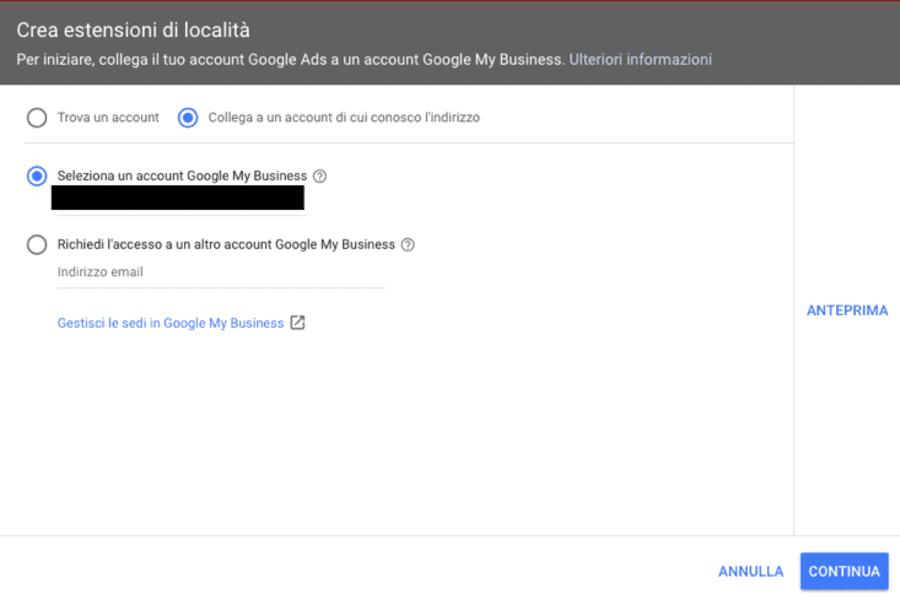Open help icon beside Richiedi l'accesso option
900x605 pixels.
pyautogui.click(x=408, y=245)
